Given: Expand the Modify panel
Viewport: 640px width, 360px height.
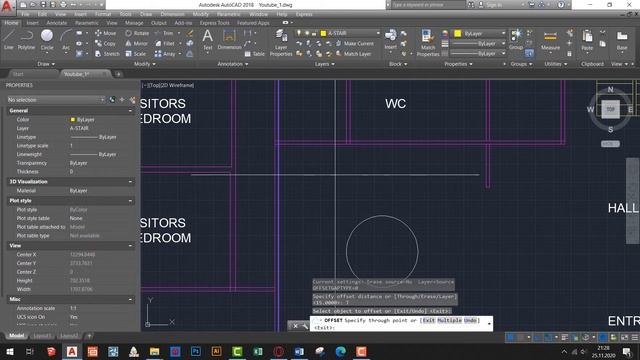Looking at the screenshot, I should coord(144,64).
